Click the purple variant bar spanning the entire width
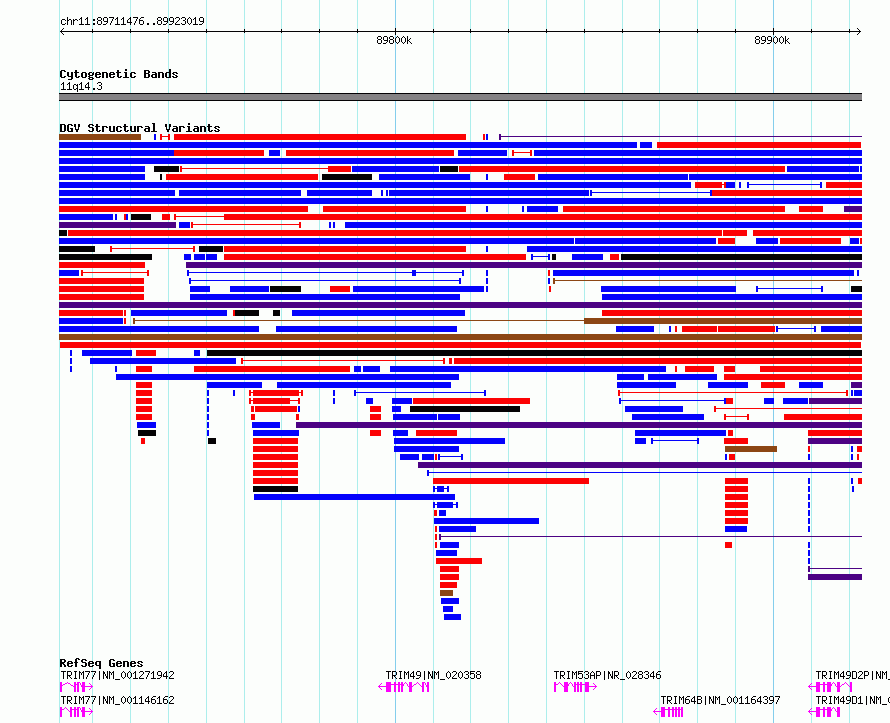The height and width of the screenshot is (723, 890). tap(460, 305)
